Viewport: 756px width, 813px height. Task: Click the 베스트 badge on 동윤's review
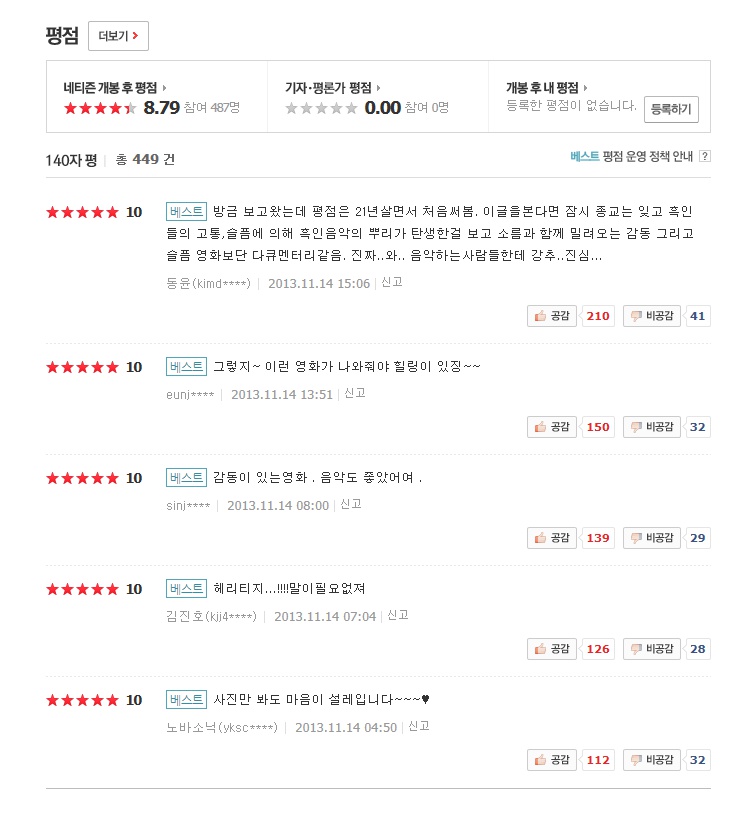pyautogui.click(x=187, y=211)
